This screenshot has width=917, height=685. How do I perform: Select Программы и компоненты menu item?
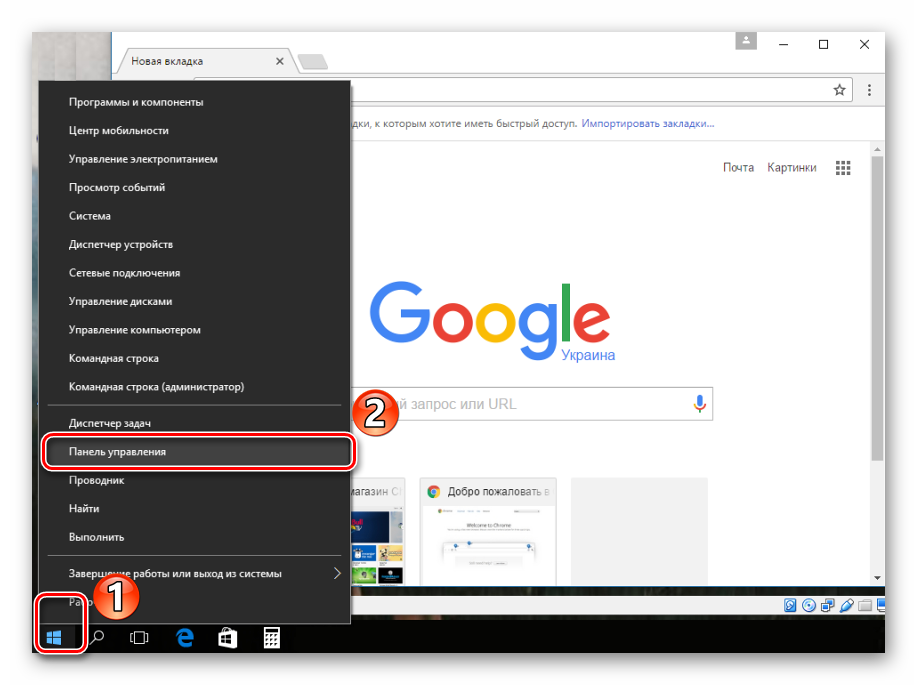195,102
